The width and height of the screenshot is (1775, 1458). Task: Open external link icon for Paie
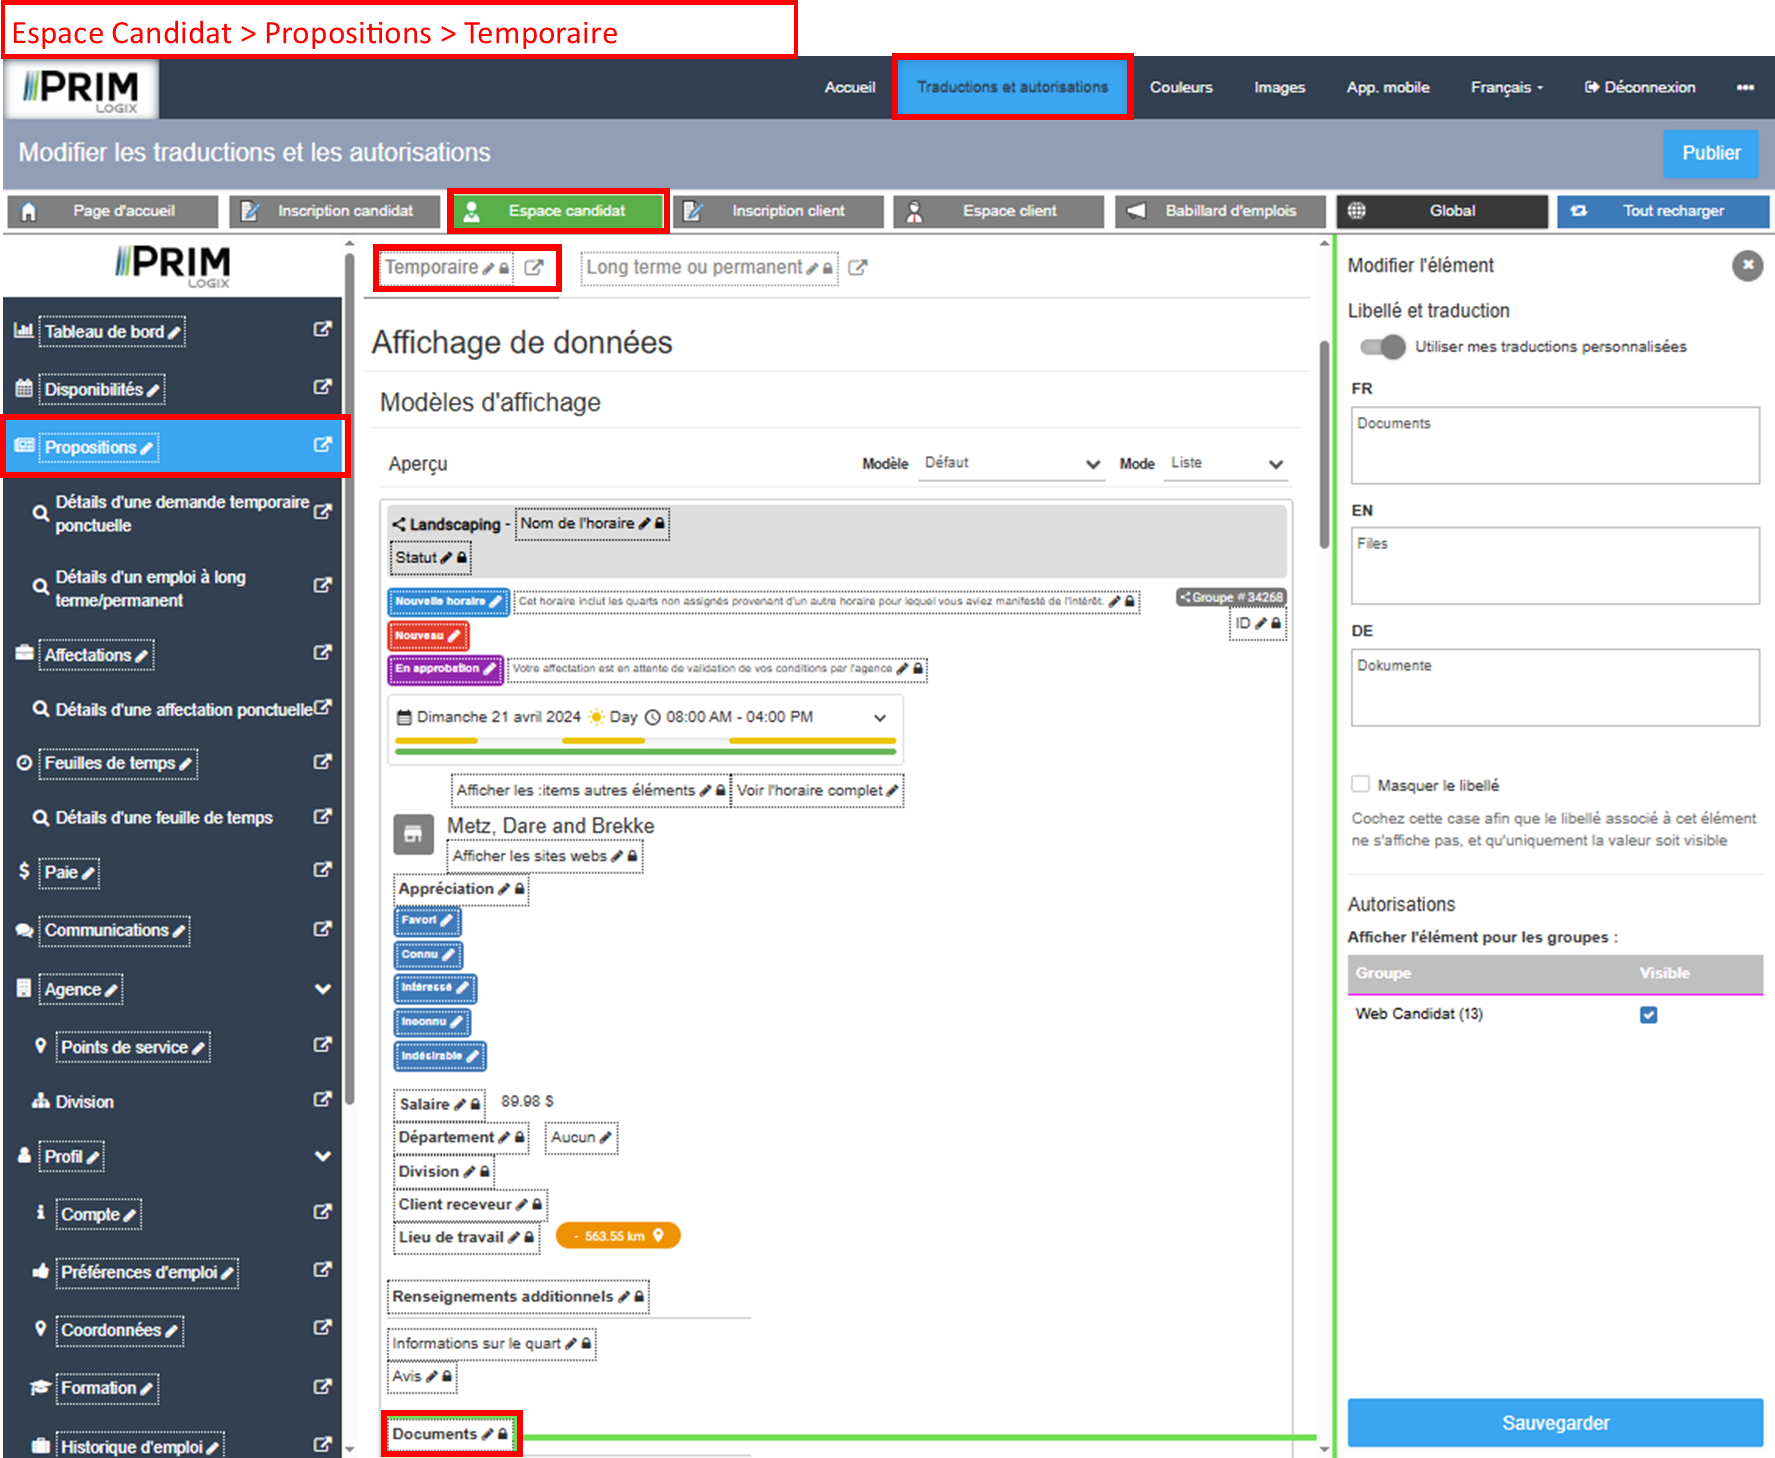click(322, 870)
